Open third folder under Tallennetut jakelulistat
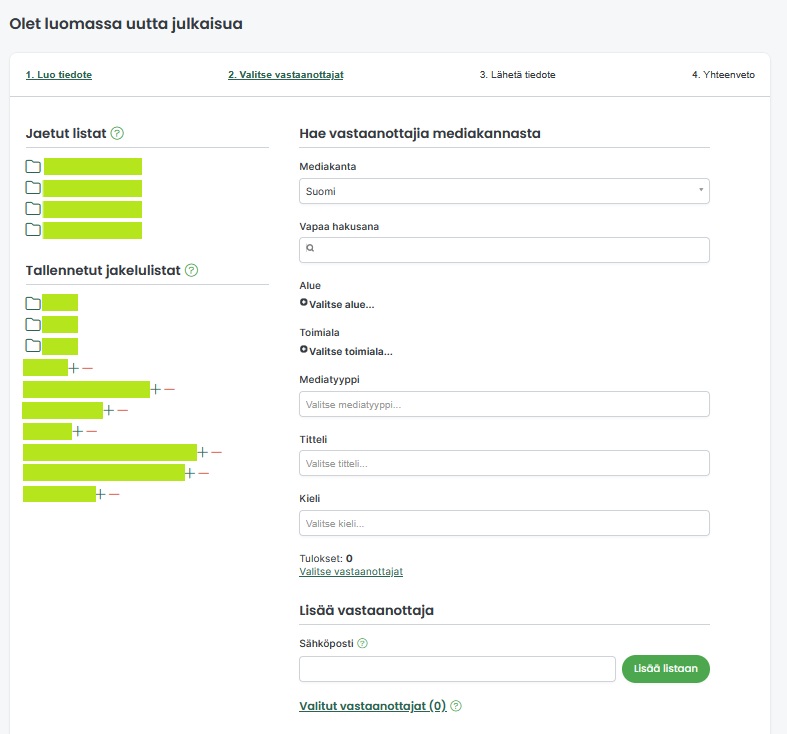This screenshot has width=787, height=734. pos(33,345)
